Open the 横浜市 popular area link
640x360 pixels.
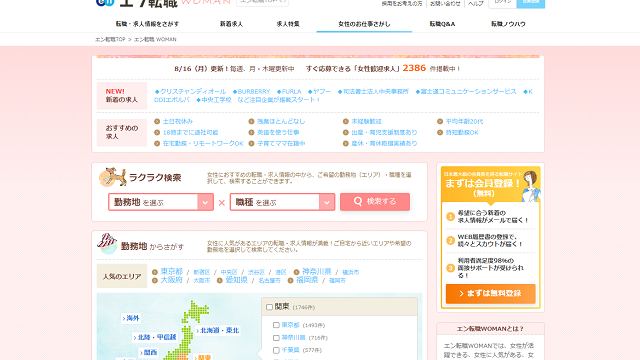[x=351, y=272]
